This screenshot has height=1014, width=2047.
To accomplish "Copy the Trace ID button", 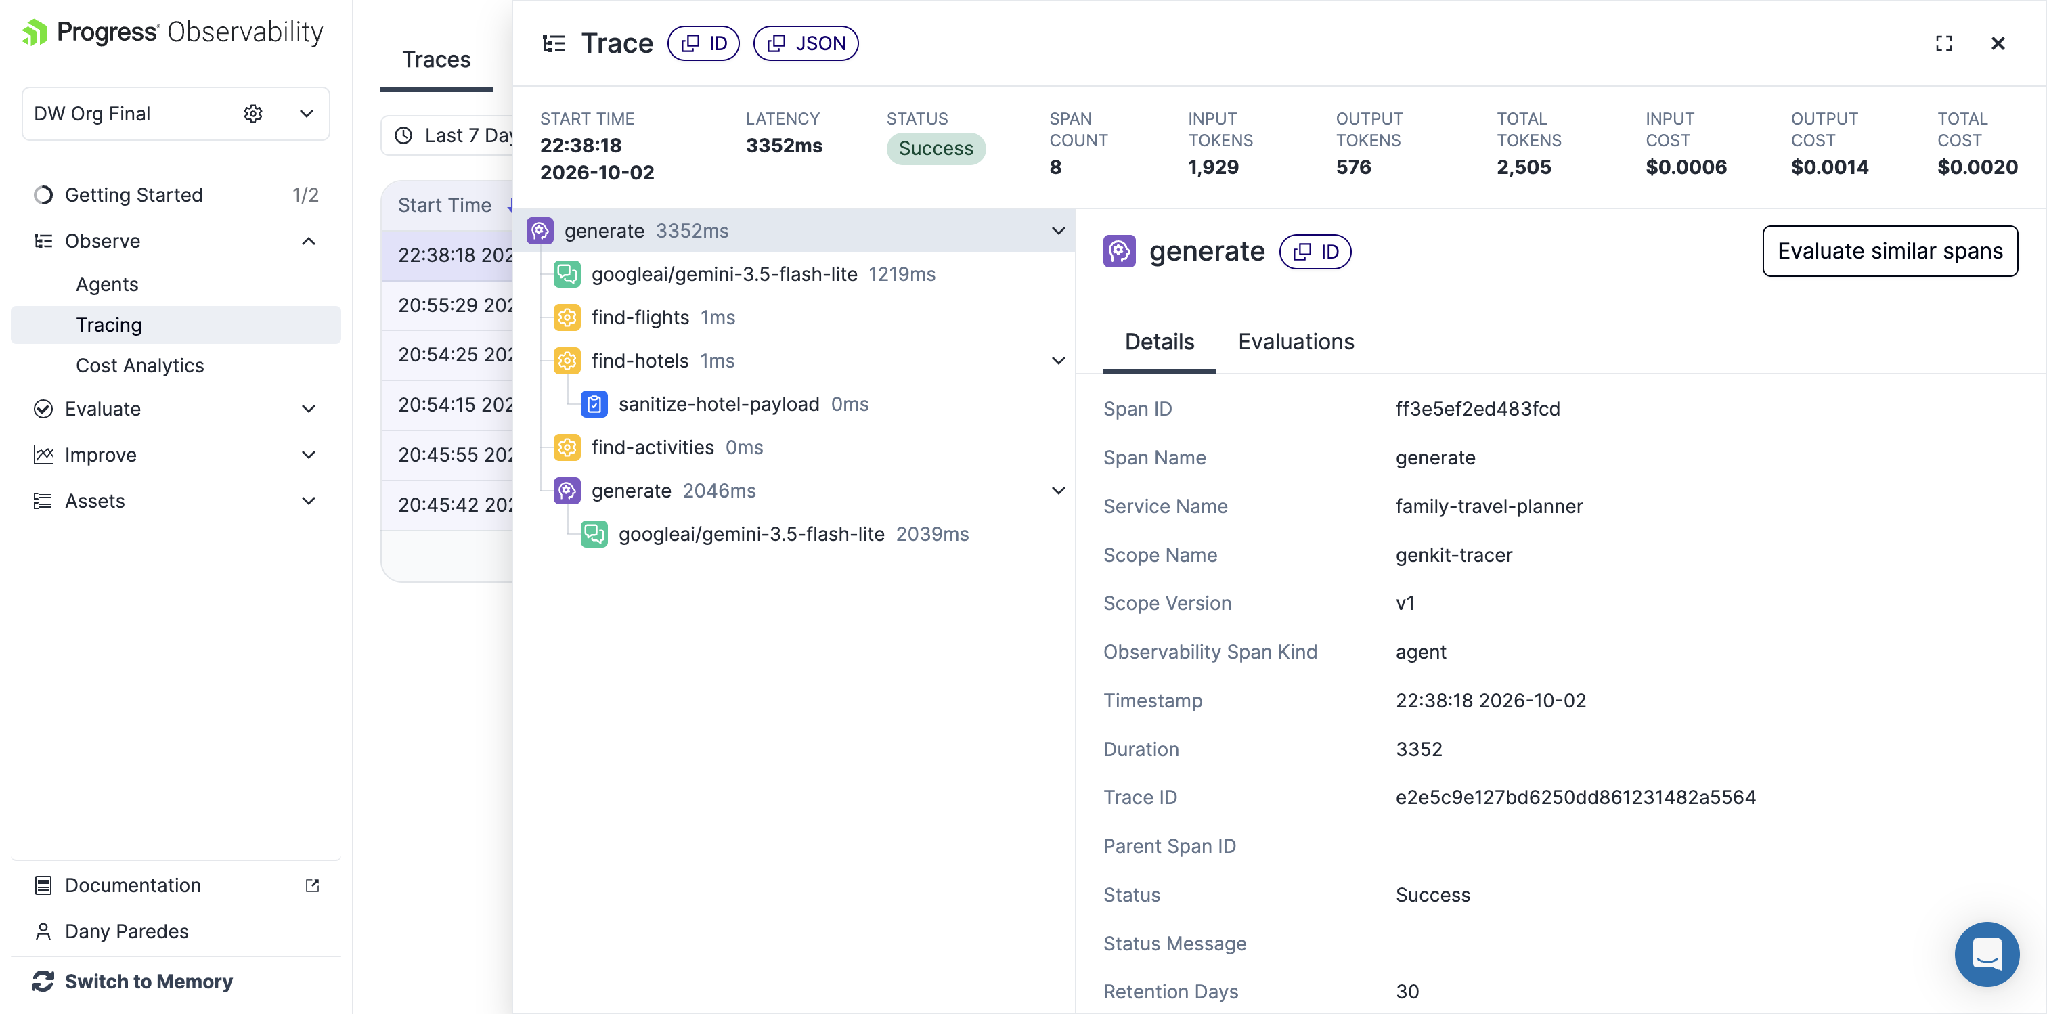I will point(704,43).
